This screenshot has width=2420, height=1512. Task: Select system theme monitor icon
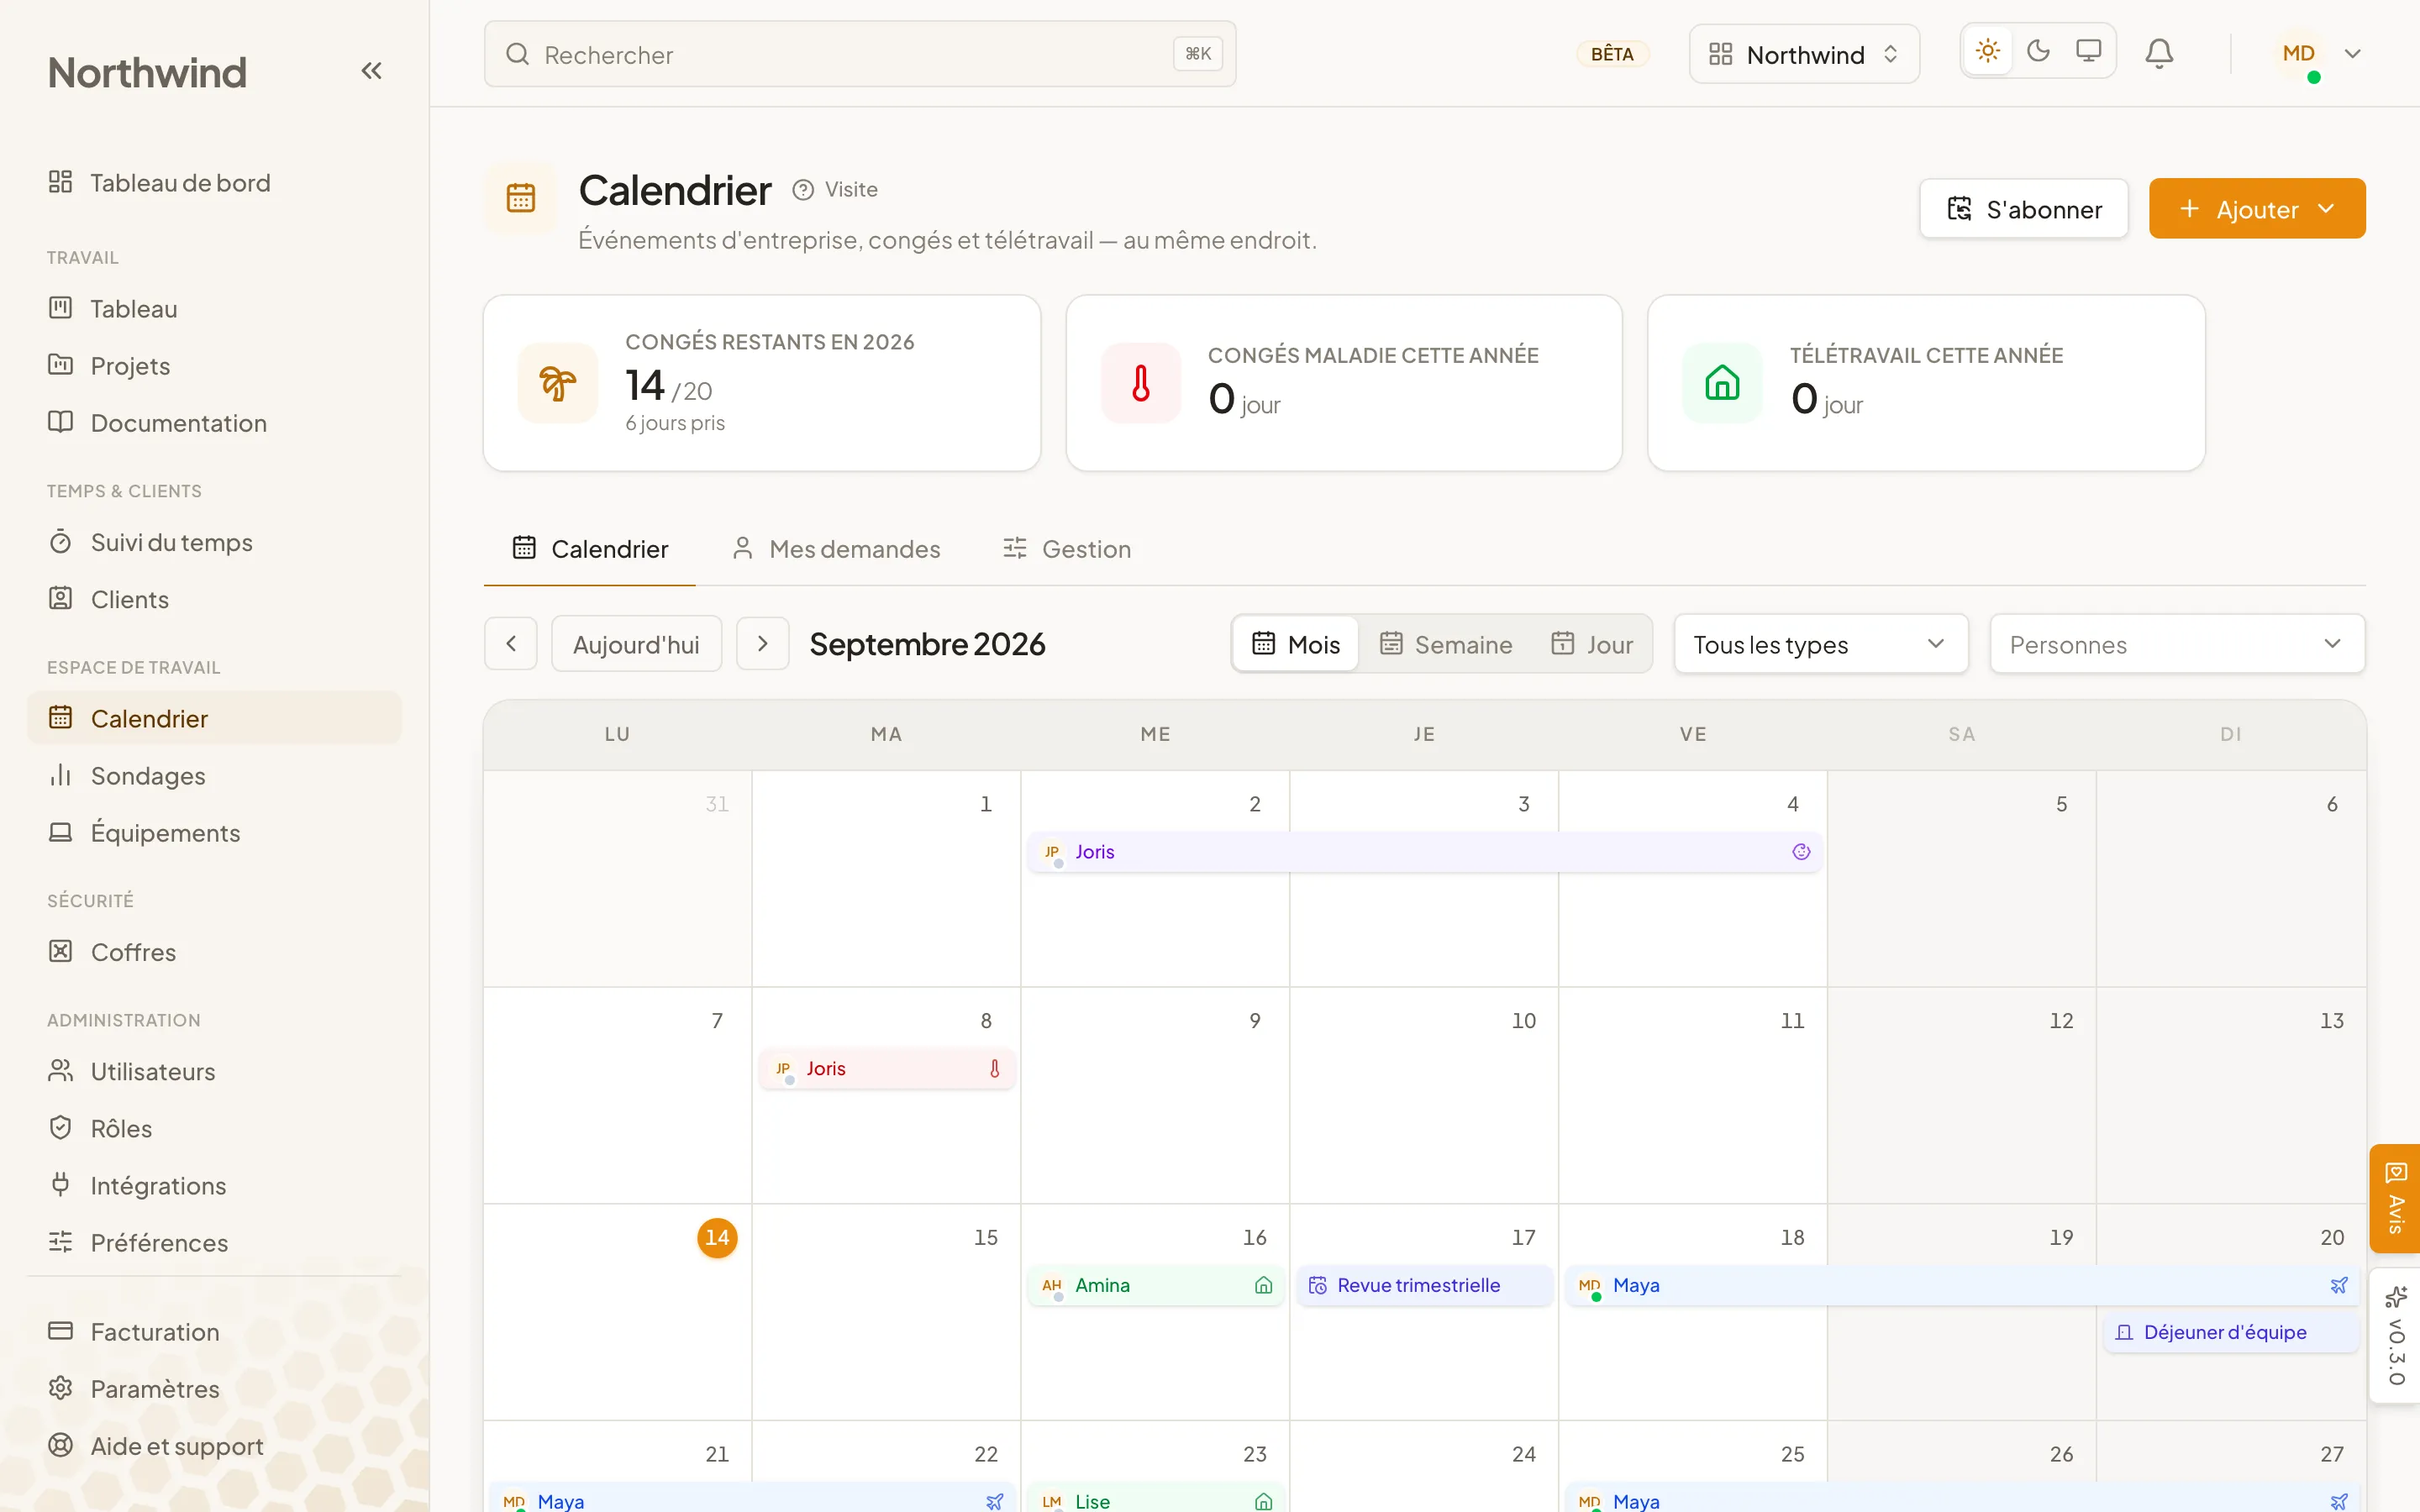[x=2088, y=51]
